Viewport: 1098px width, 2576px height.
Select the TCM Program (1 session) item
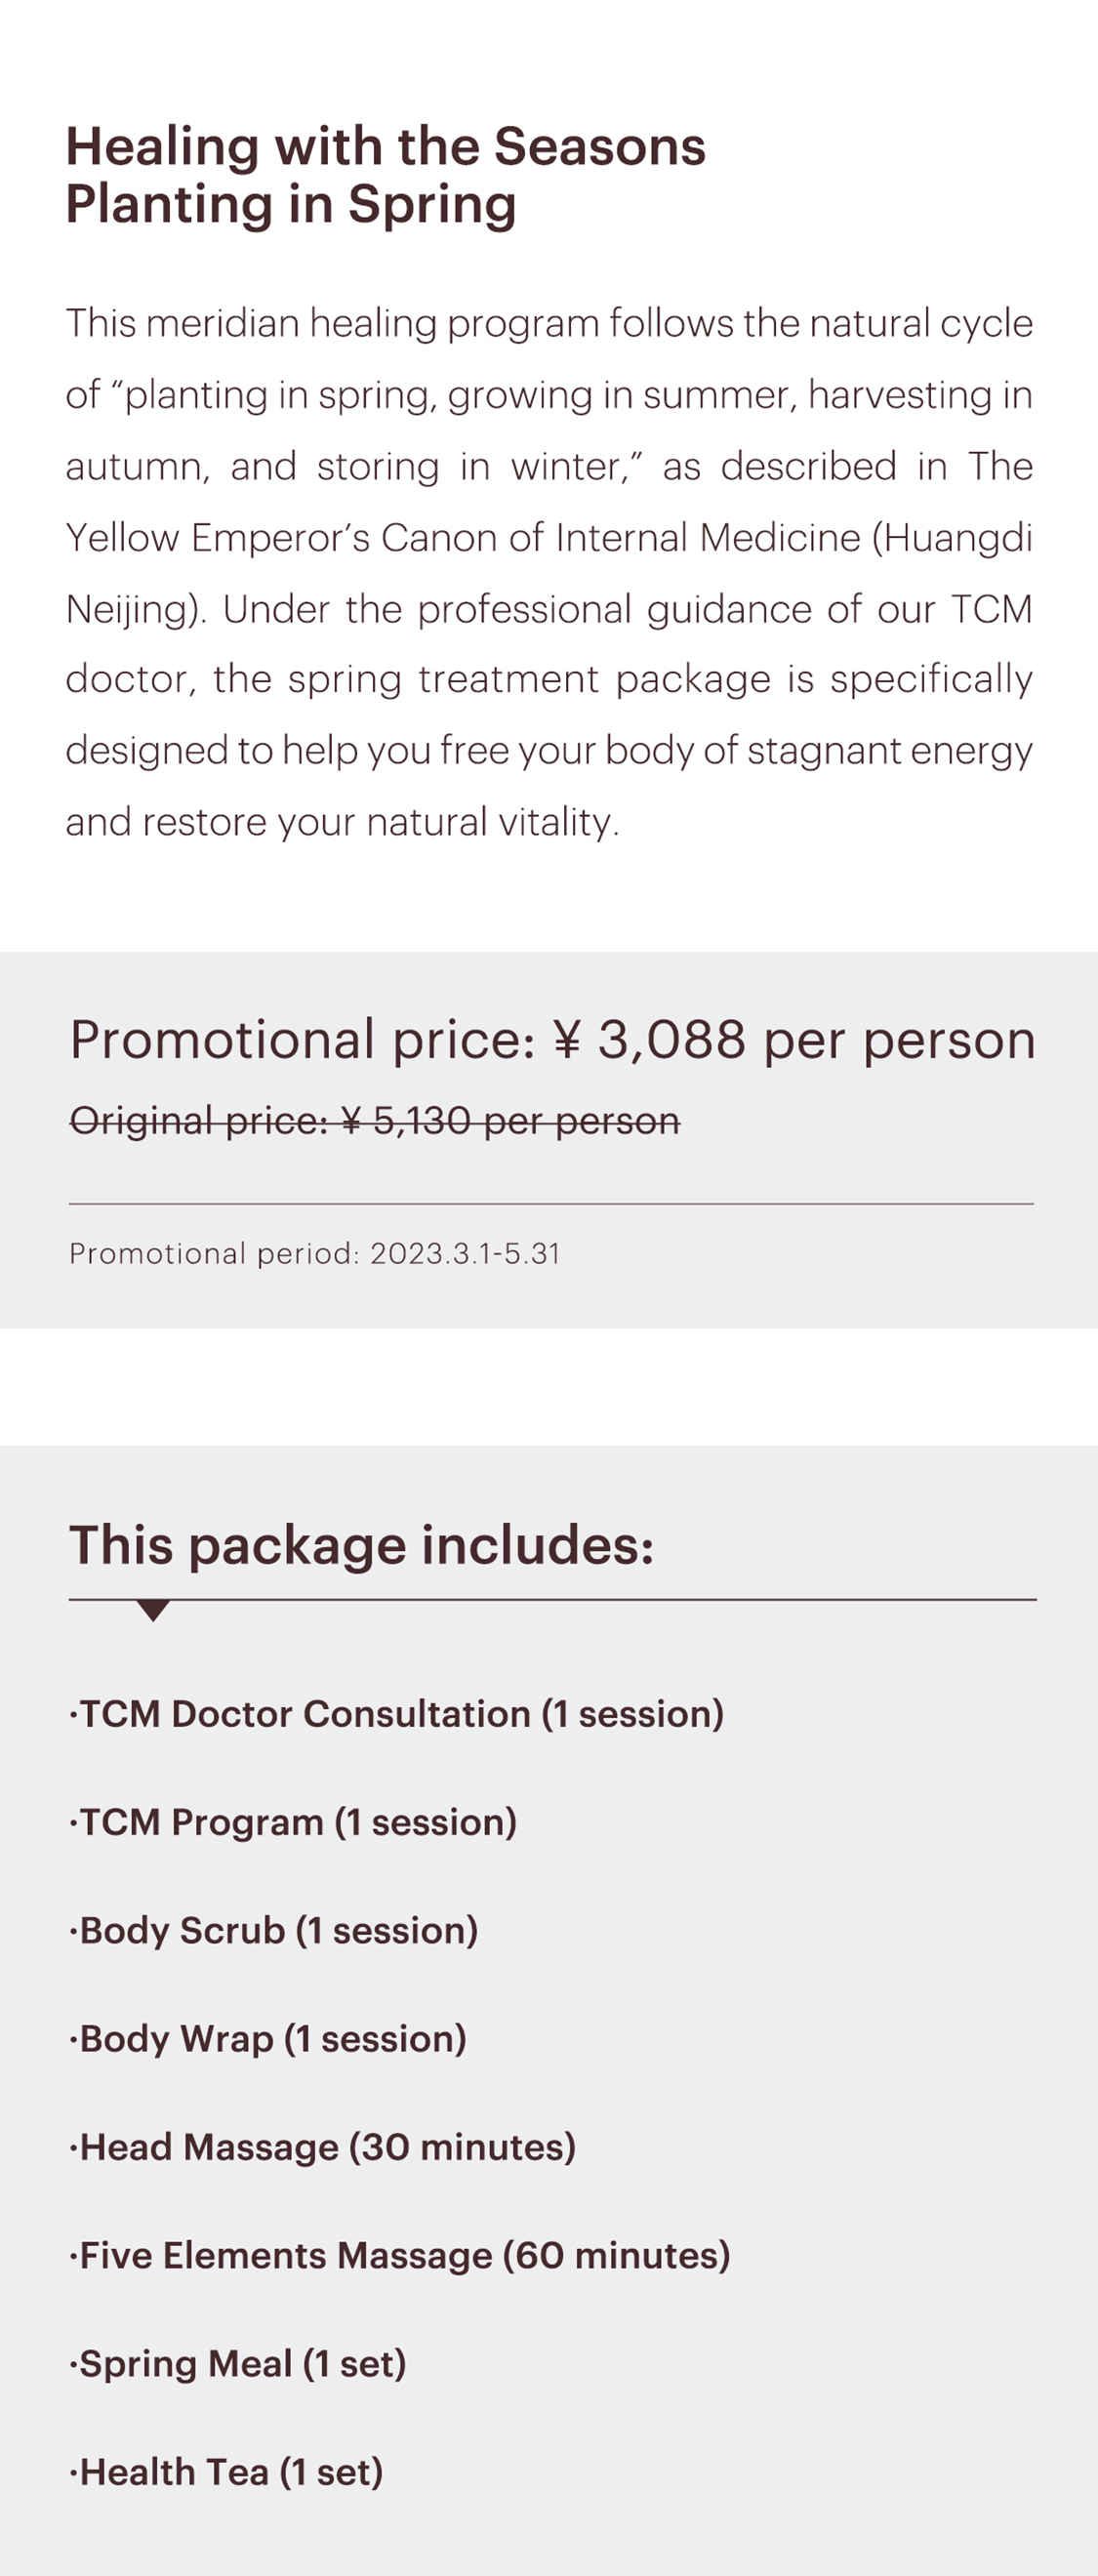[294, 1822]
